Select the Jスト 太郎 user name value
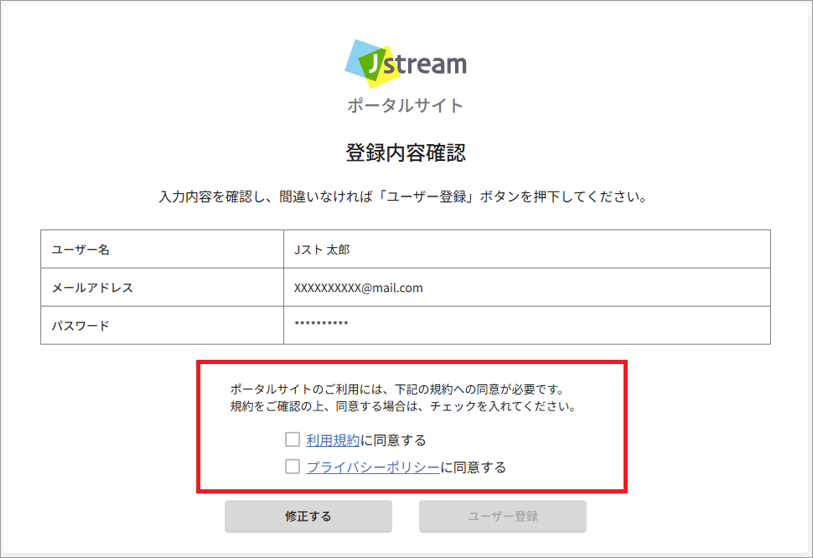The width and height of the screenshot is (813, 558). [322, 250]
